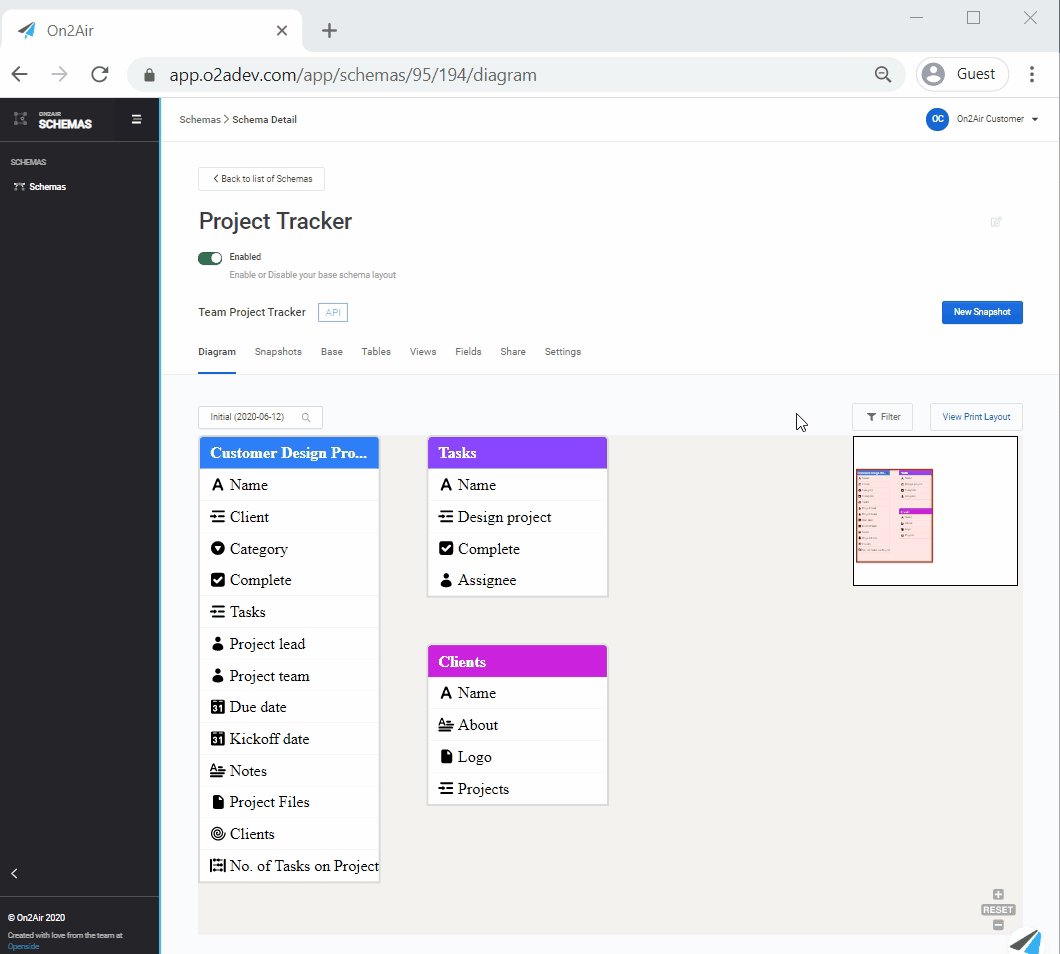This screenshot has width=1060, height=954.
Task: Click the browser zoom magnifier icon
Action: pyautogui.click(x=883, y=74)
